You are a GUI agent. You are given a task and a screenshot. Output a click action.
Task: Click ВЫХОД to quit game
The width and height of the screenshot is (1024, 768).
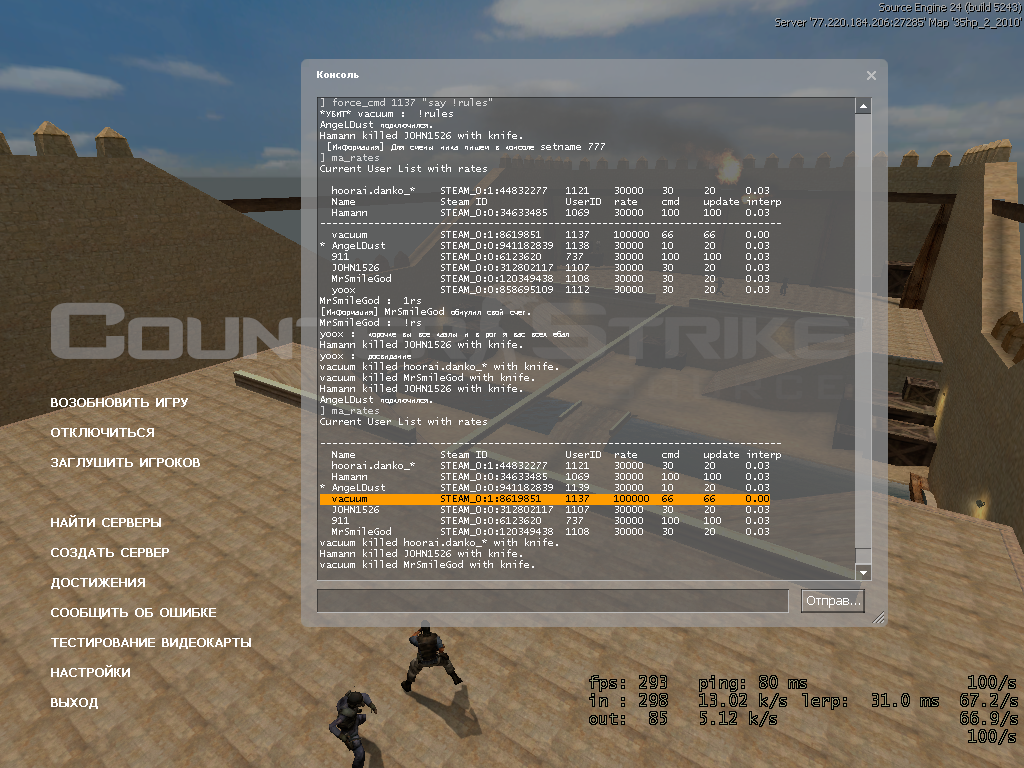pos(74,703)
